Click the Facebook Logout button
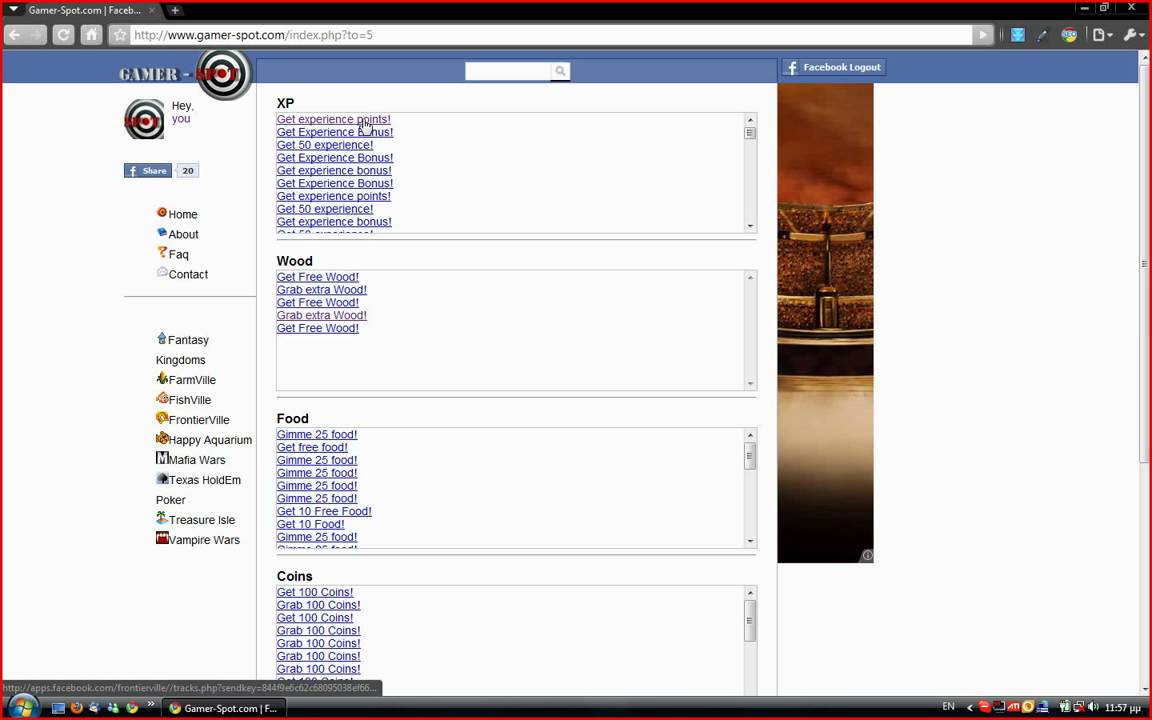Image resolution: width=1152 pixels, height=720 pixels. pos(833,67)
